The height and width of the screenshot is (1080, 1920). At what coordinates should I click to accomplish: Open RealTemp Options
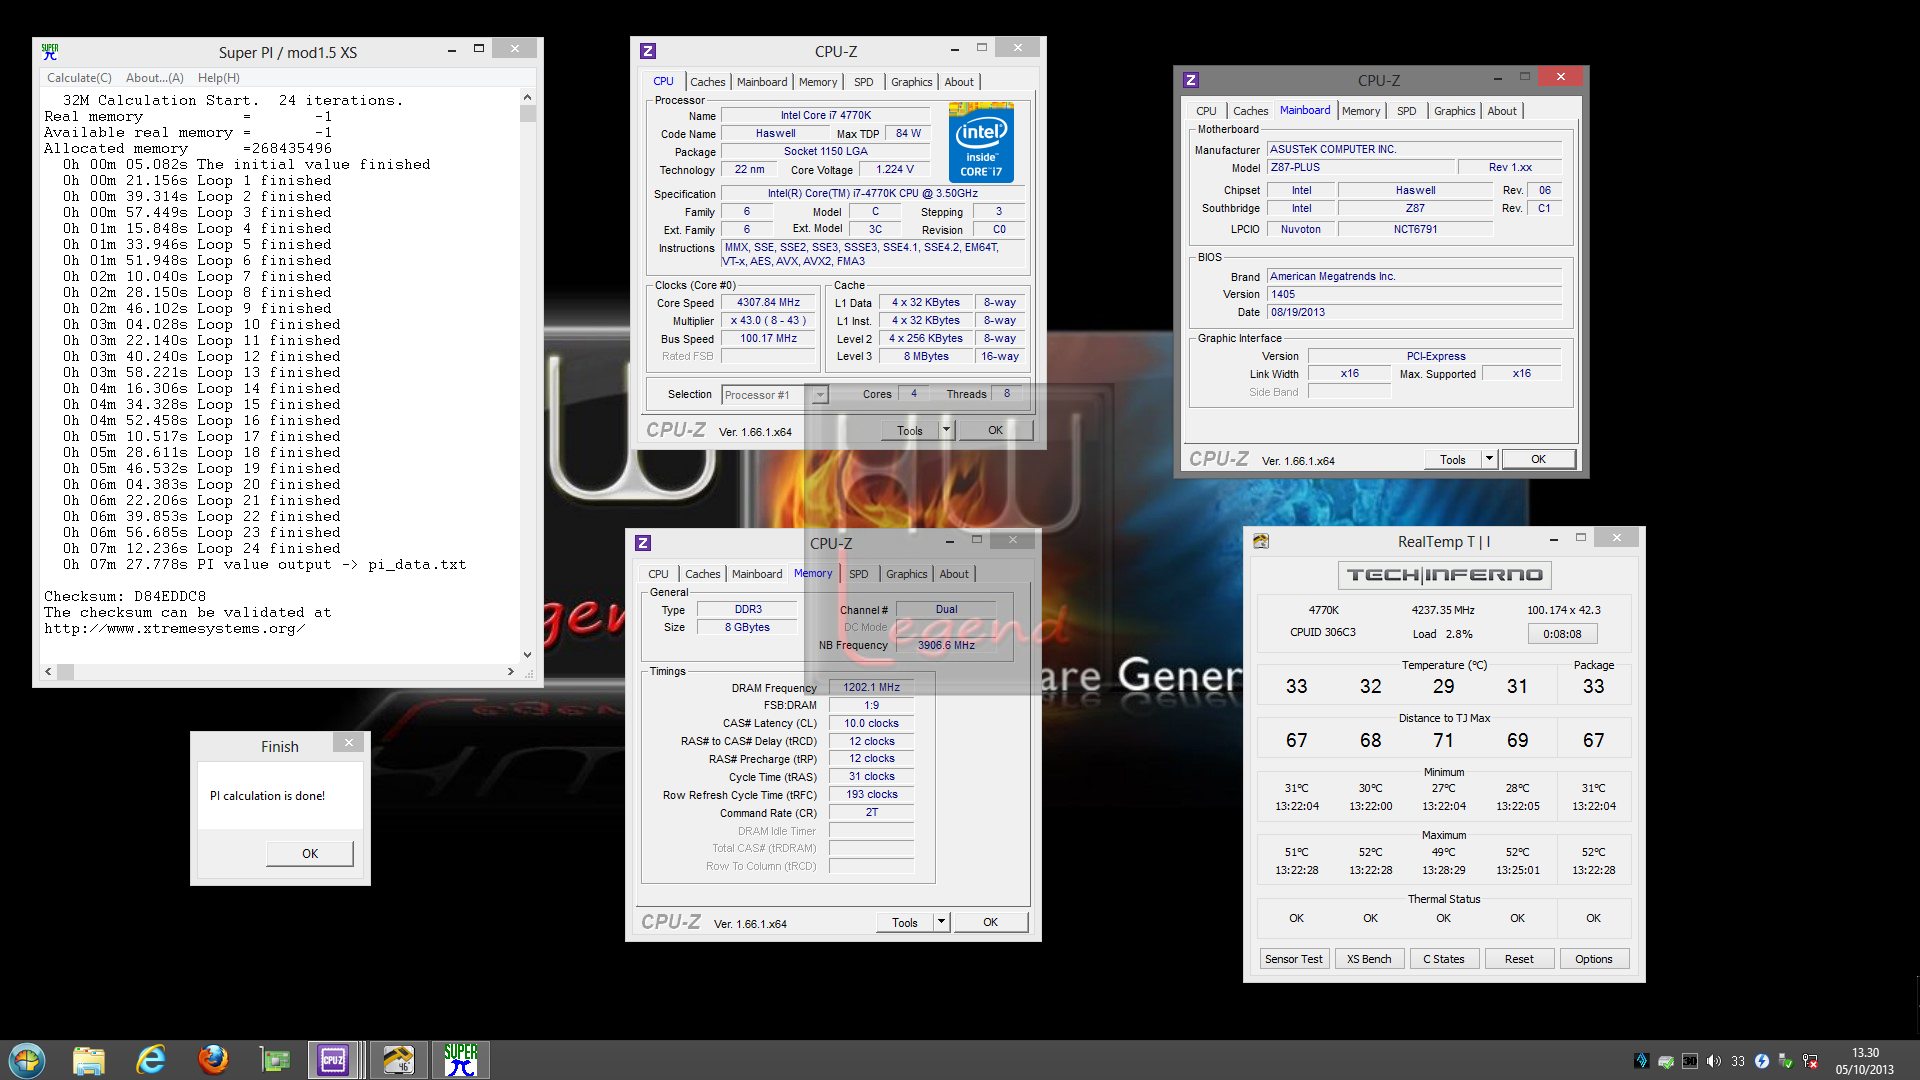[x=1594, y=959]
